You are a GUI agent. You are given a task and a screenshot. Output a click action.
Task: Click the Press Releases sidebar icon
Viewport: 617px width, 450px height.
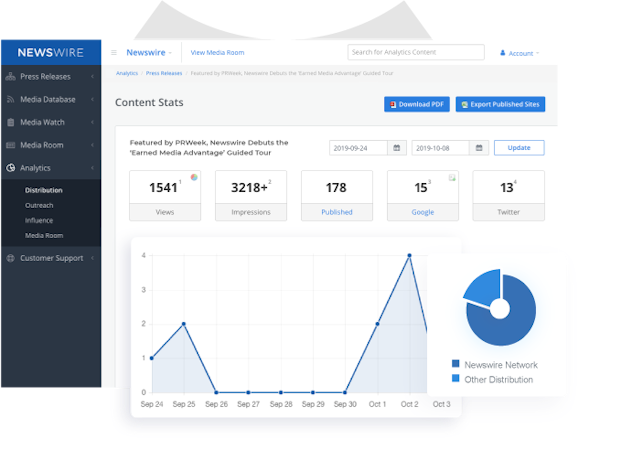pyautogui.click(x=11, y=77)
